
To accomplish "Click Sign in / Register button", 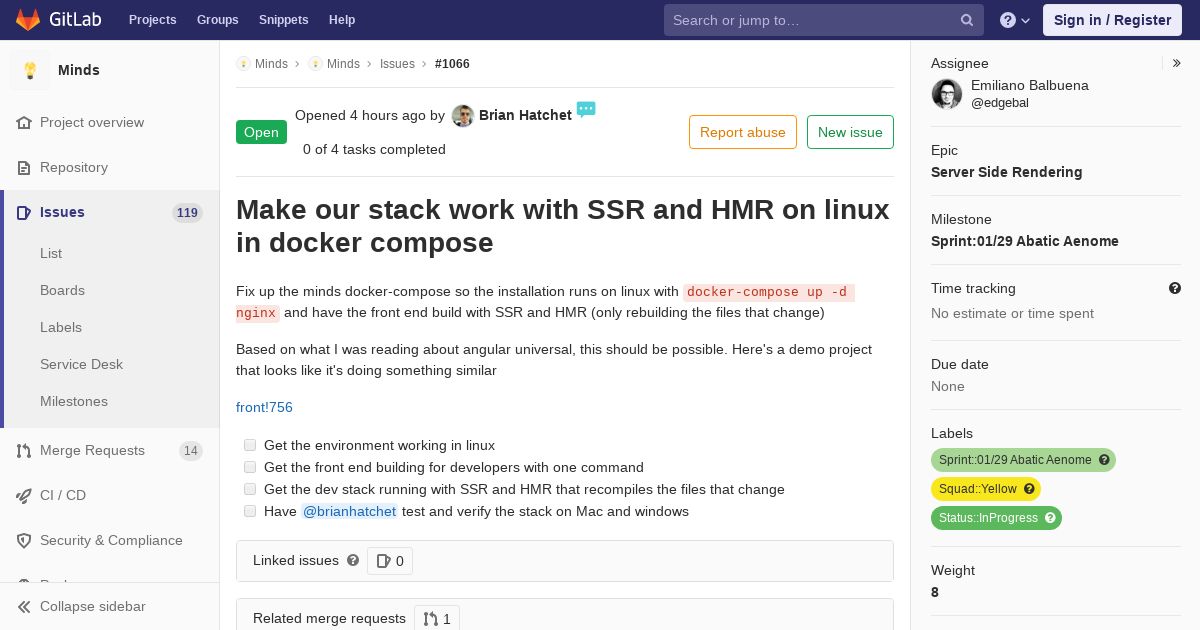I will click(x=1112, y=20).
